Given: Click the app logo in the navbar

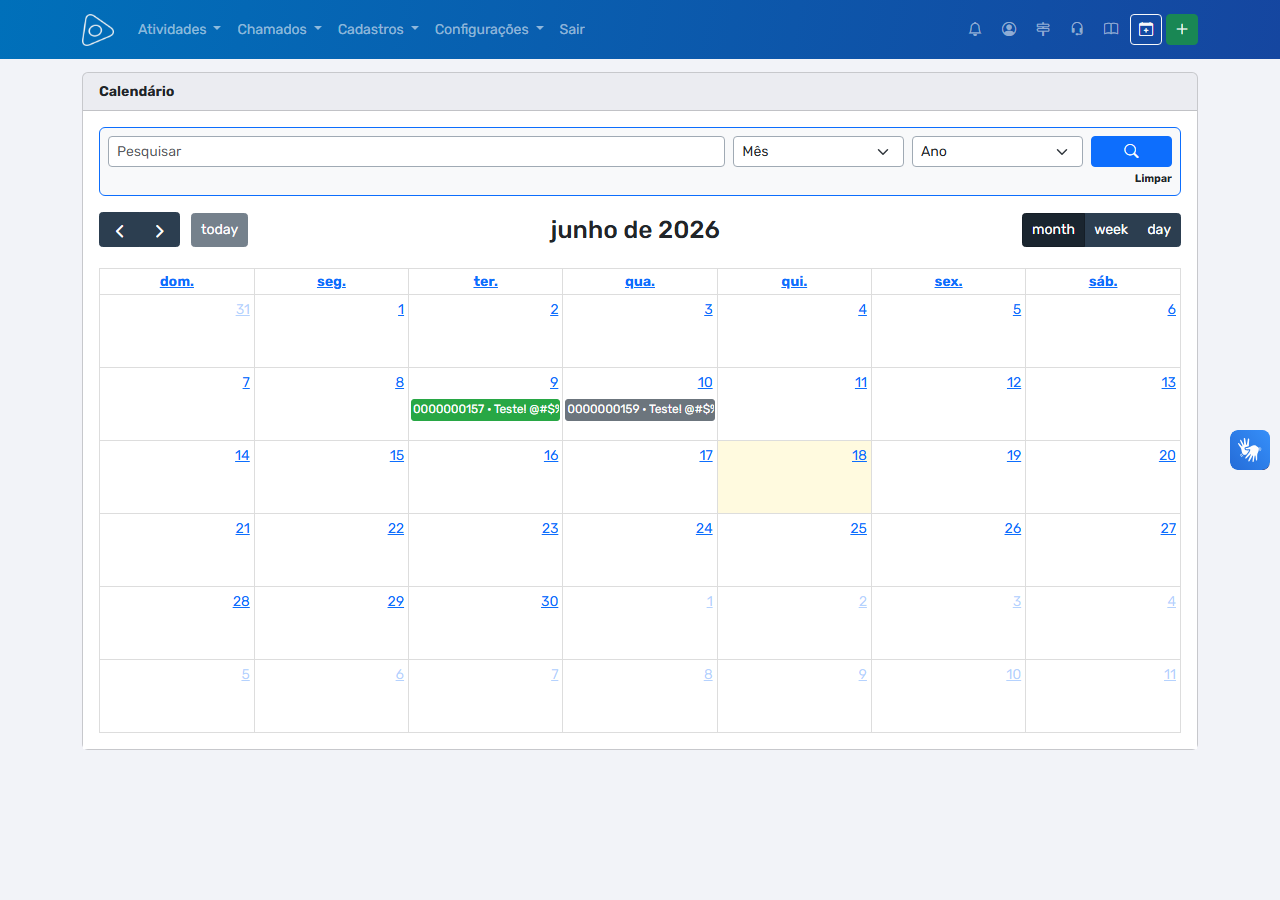Looking at the screenshot, I should click(98, 30).
